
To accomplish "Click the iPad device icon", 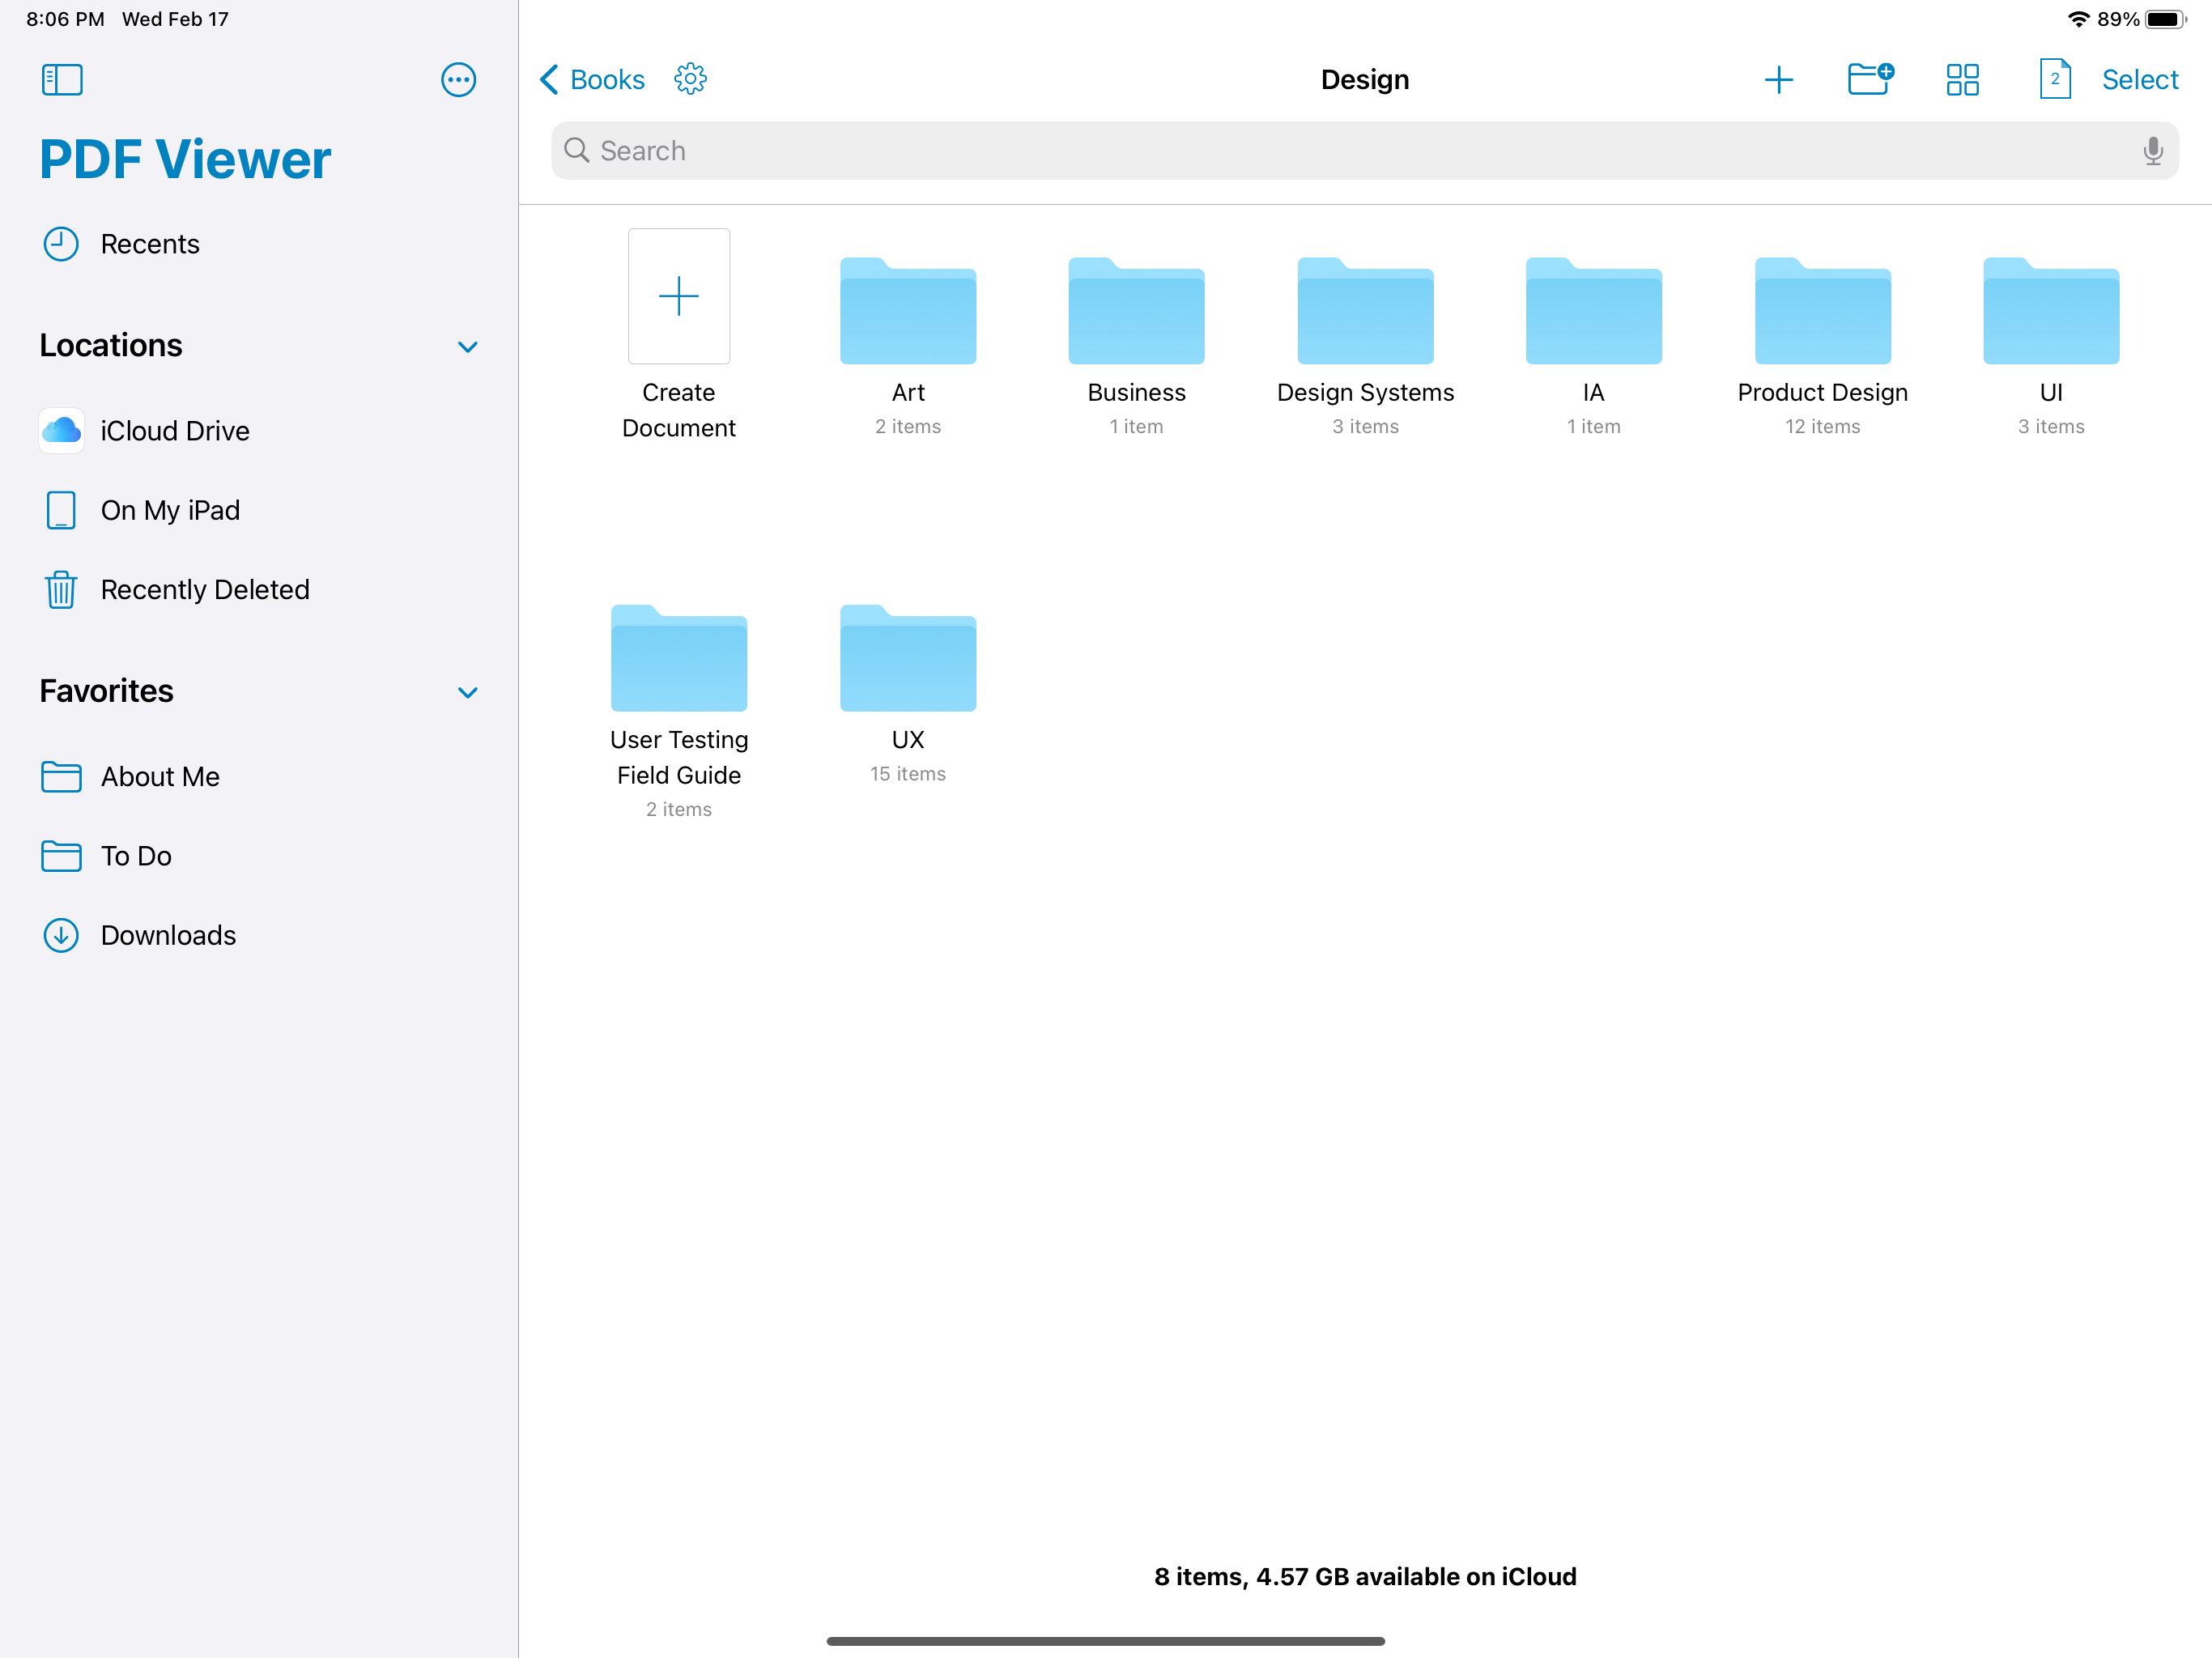I will coord(61,510).
